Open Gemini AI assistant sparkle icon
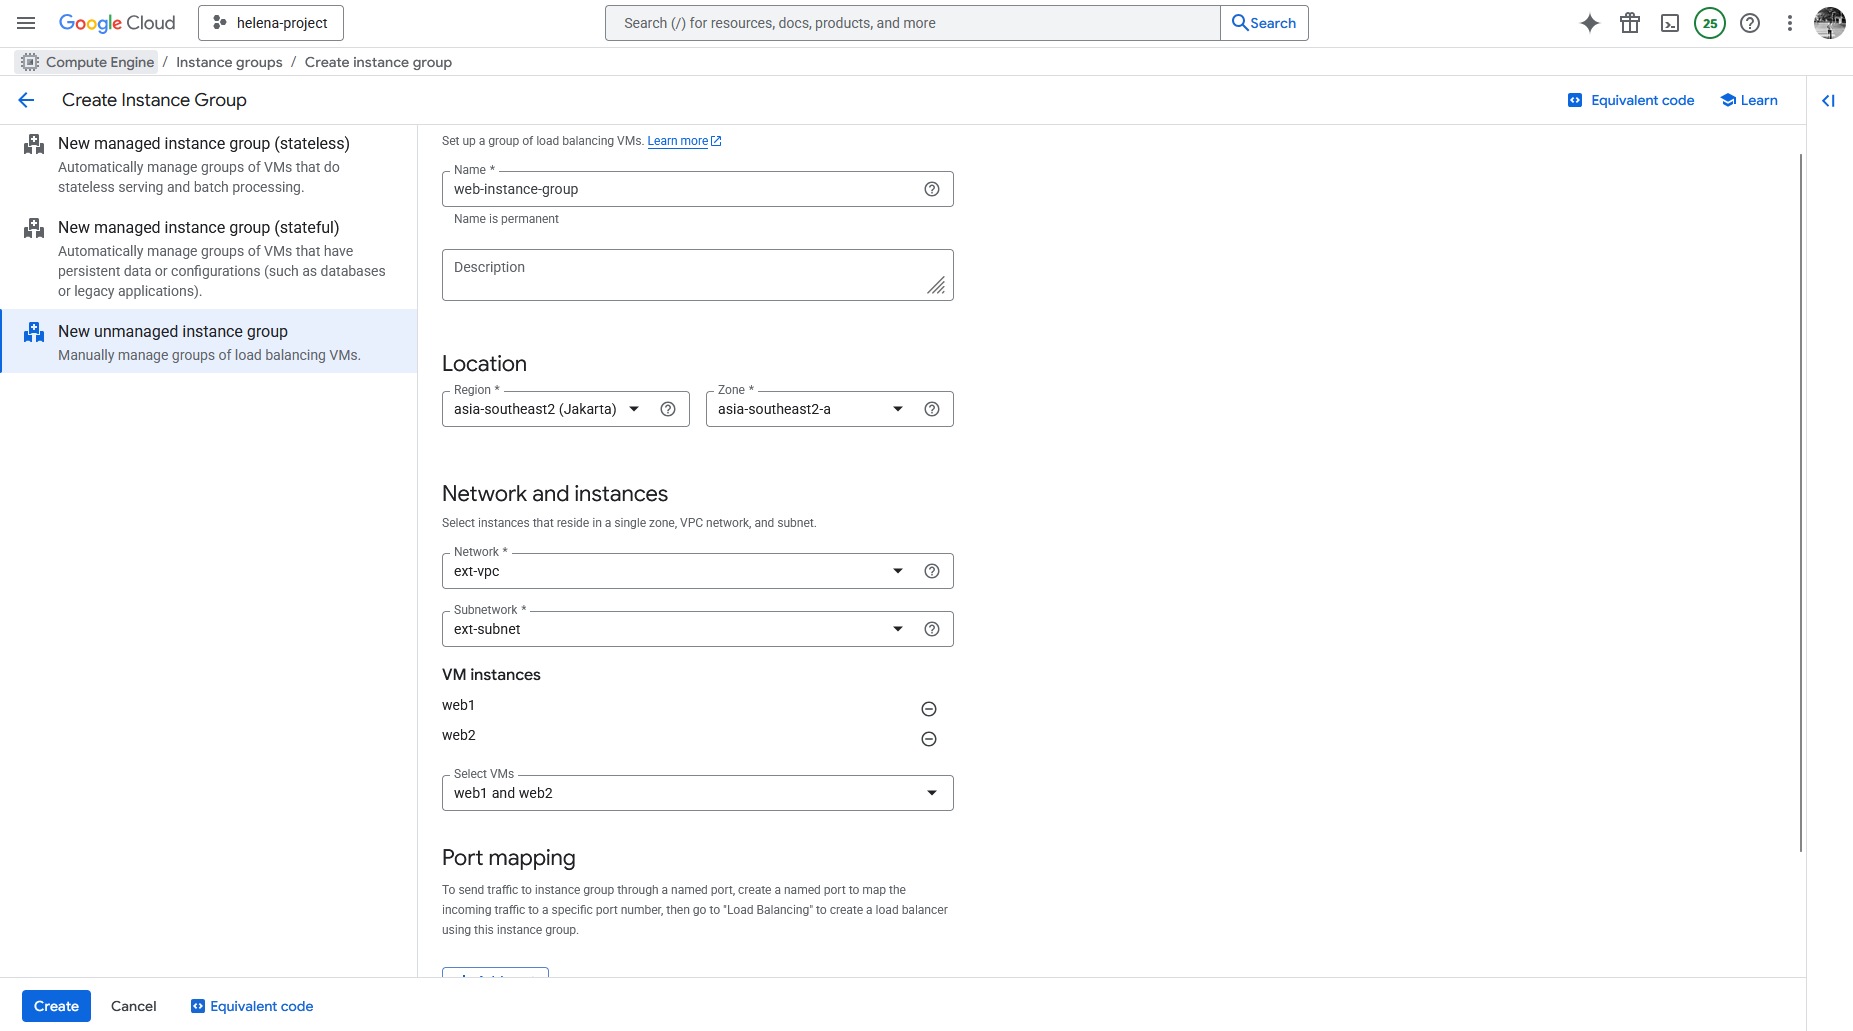The width and height of the screenshot is (1853, 1031). pos(1589,23)
